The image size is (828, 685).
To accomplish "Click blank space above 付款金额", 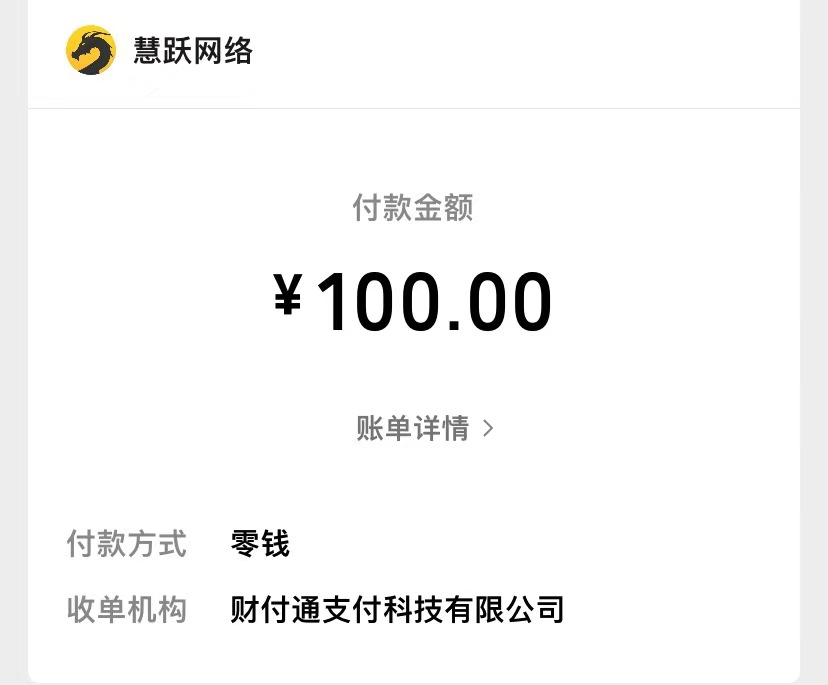I will pyautogui.click(x=414, y=151).
